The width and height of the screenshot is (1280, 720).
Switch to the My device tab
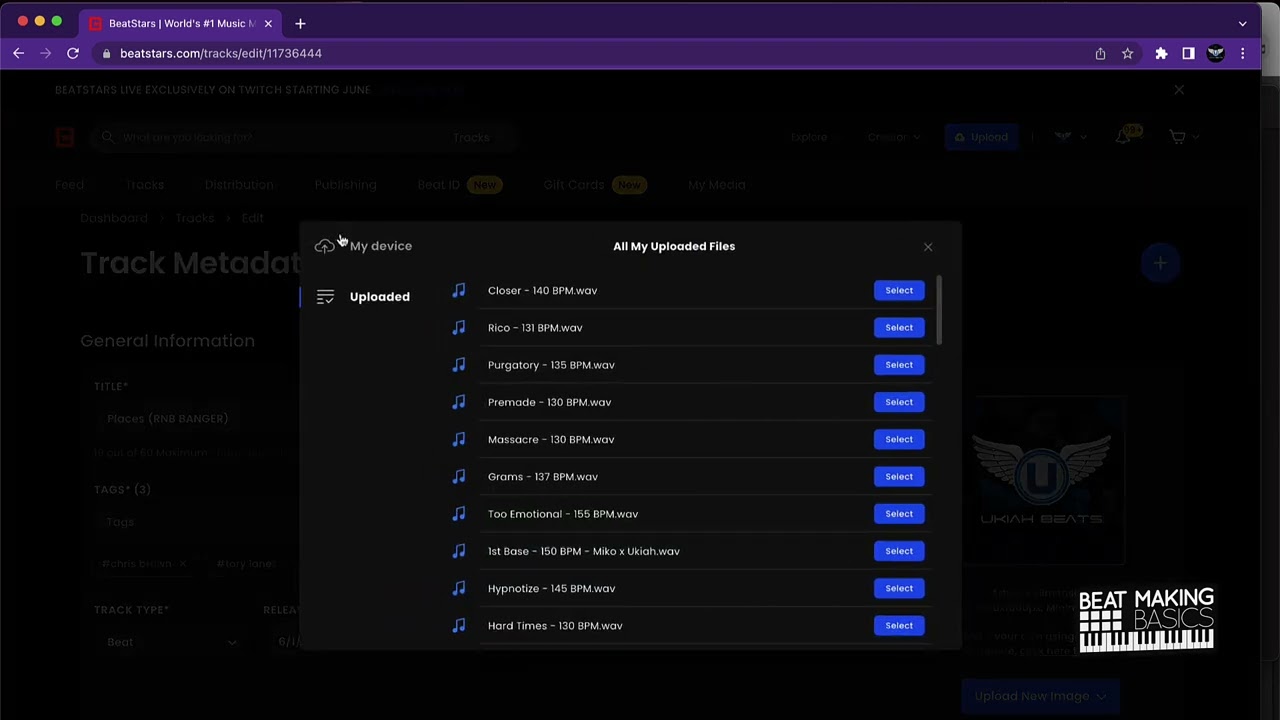380,246
